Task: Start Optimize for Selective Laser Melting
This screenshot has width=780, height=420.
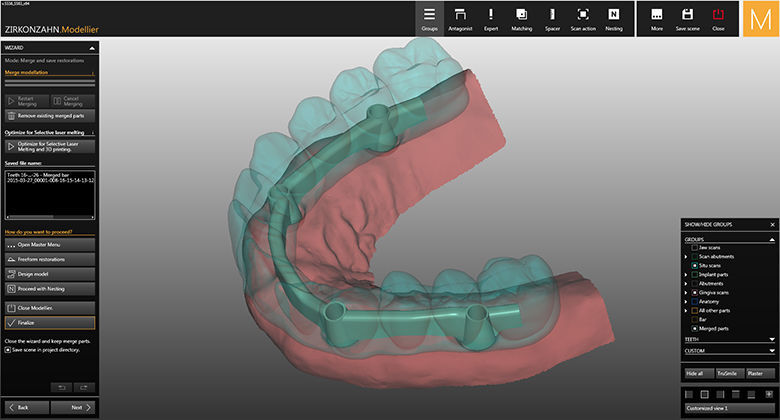Action: coord(50,146)
